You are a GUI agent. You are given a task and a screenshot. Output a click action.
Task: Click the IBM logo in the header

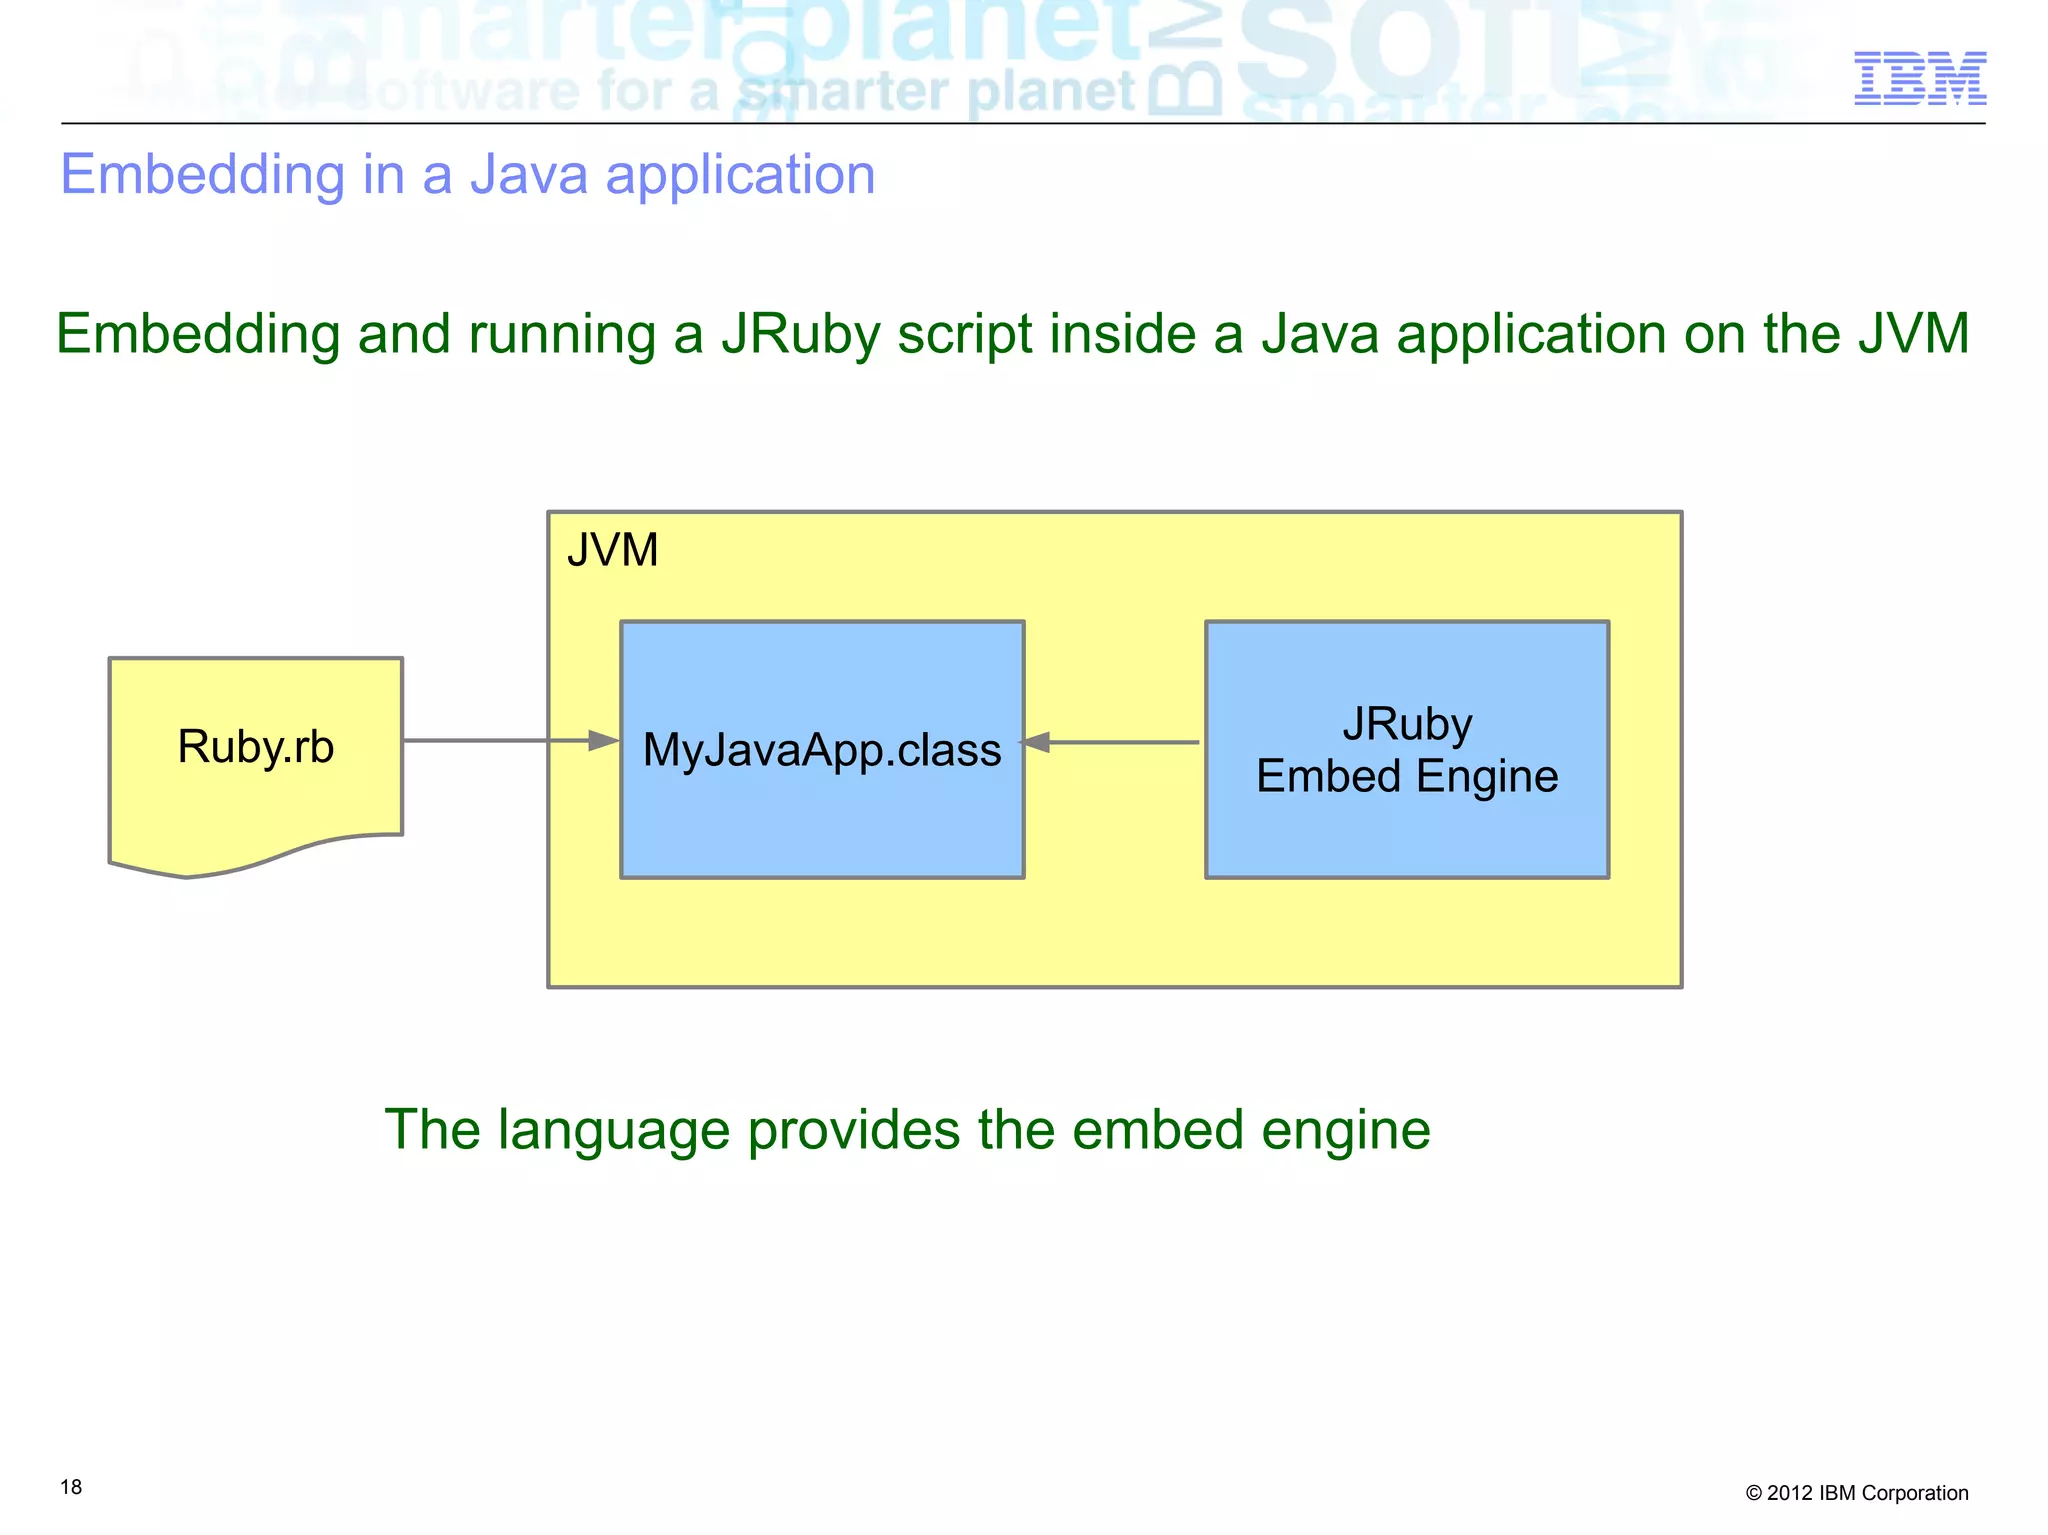point(1919,78)
